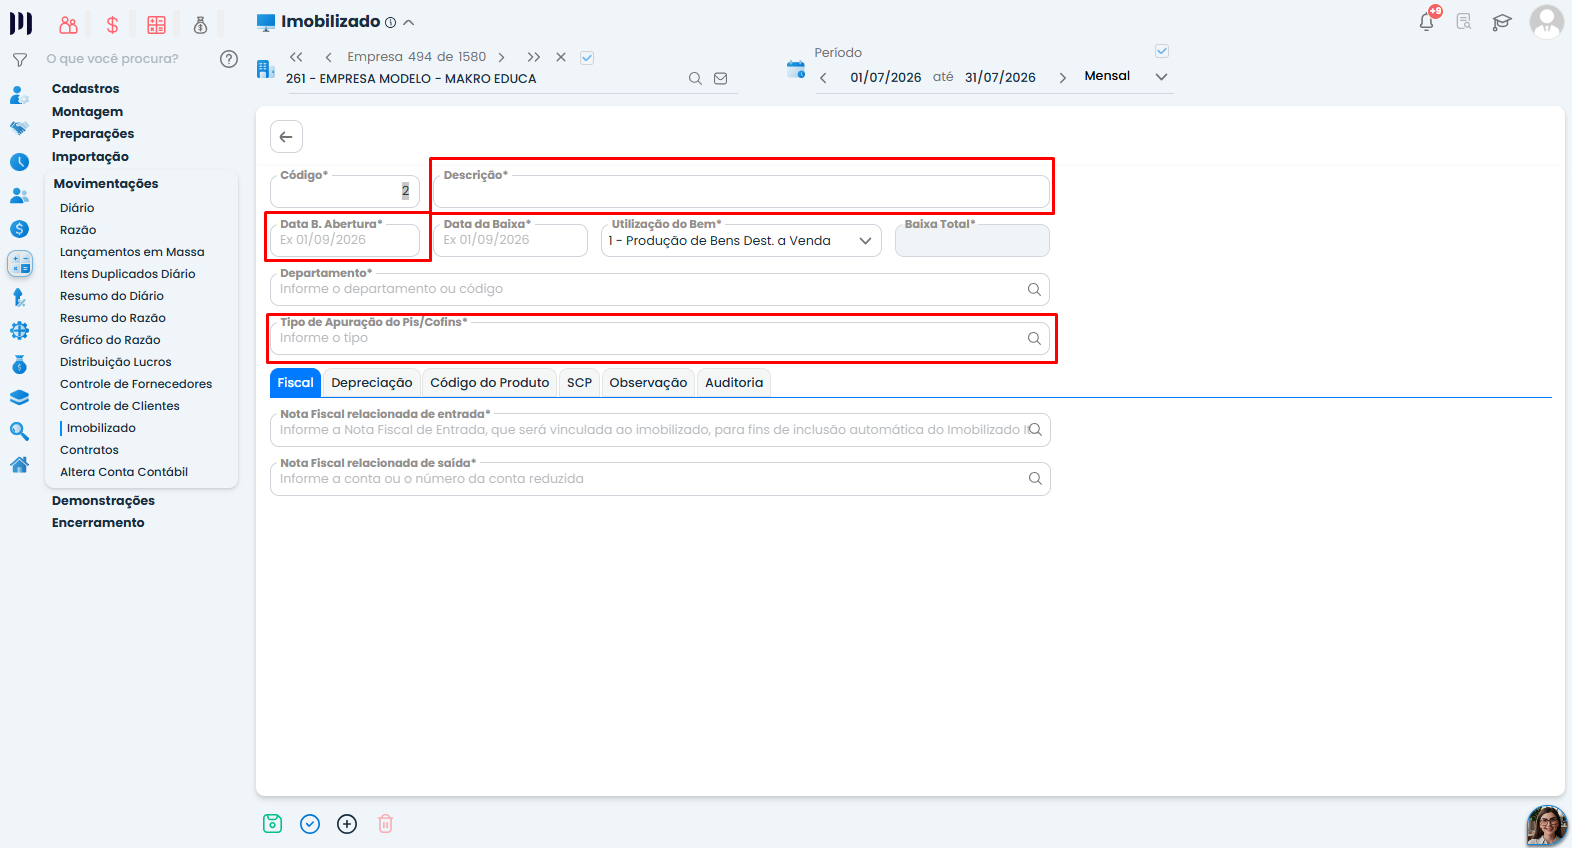The height and width of the screenshot is (848, 1572).
Task: Go to next period arrow
Action: coord(1062,77)
